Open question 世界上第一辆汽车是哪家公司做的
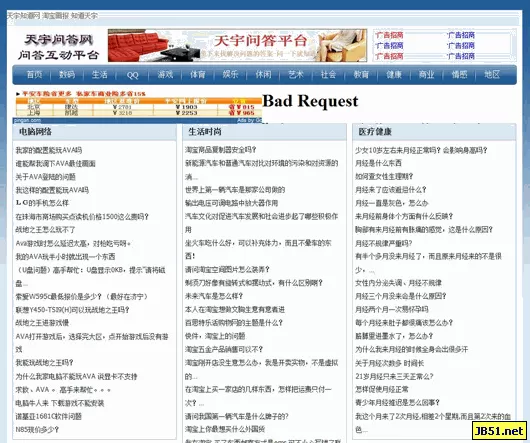 click(235, 190)
